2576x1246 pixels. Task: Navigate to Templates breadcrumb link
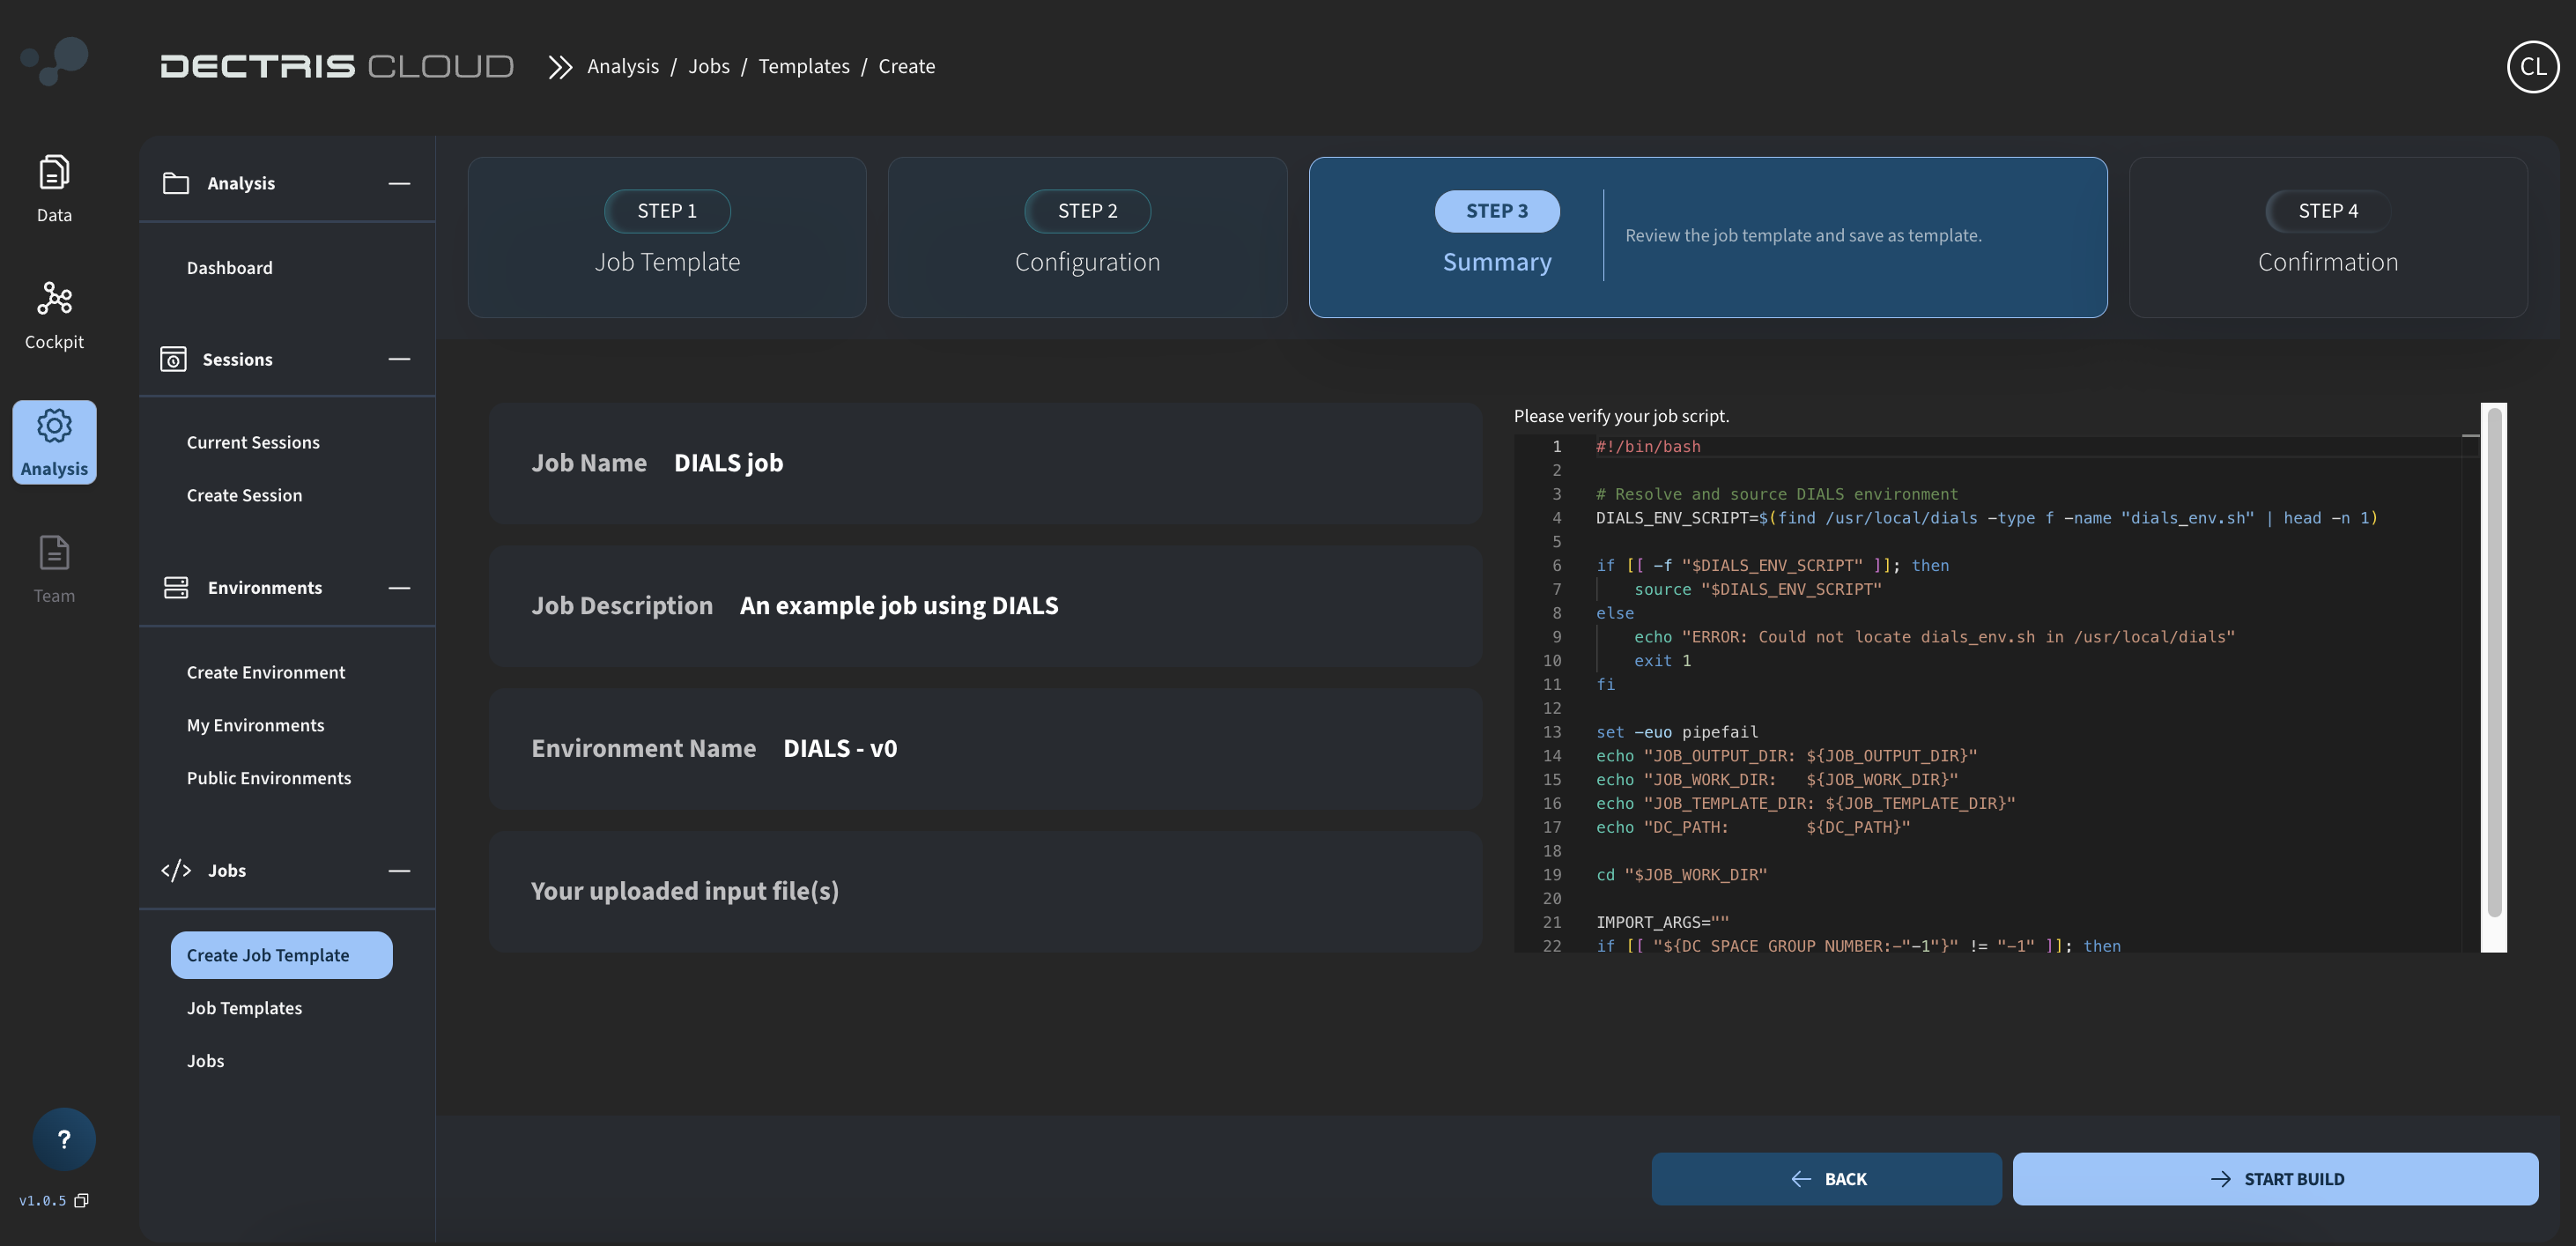[x=803, y=66]
